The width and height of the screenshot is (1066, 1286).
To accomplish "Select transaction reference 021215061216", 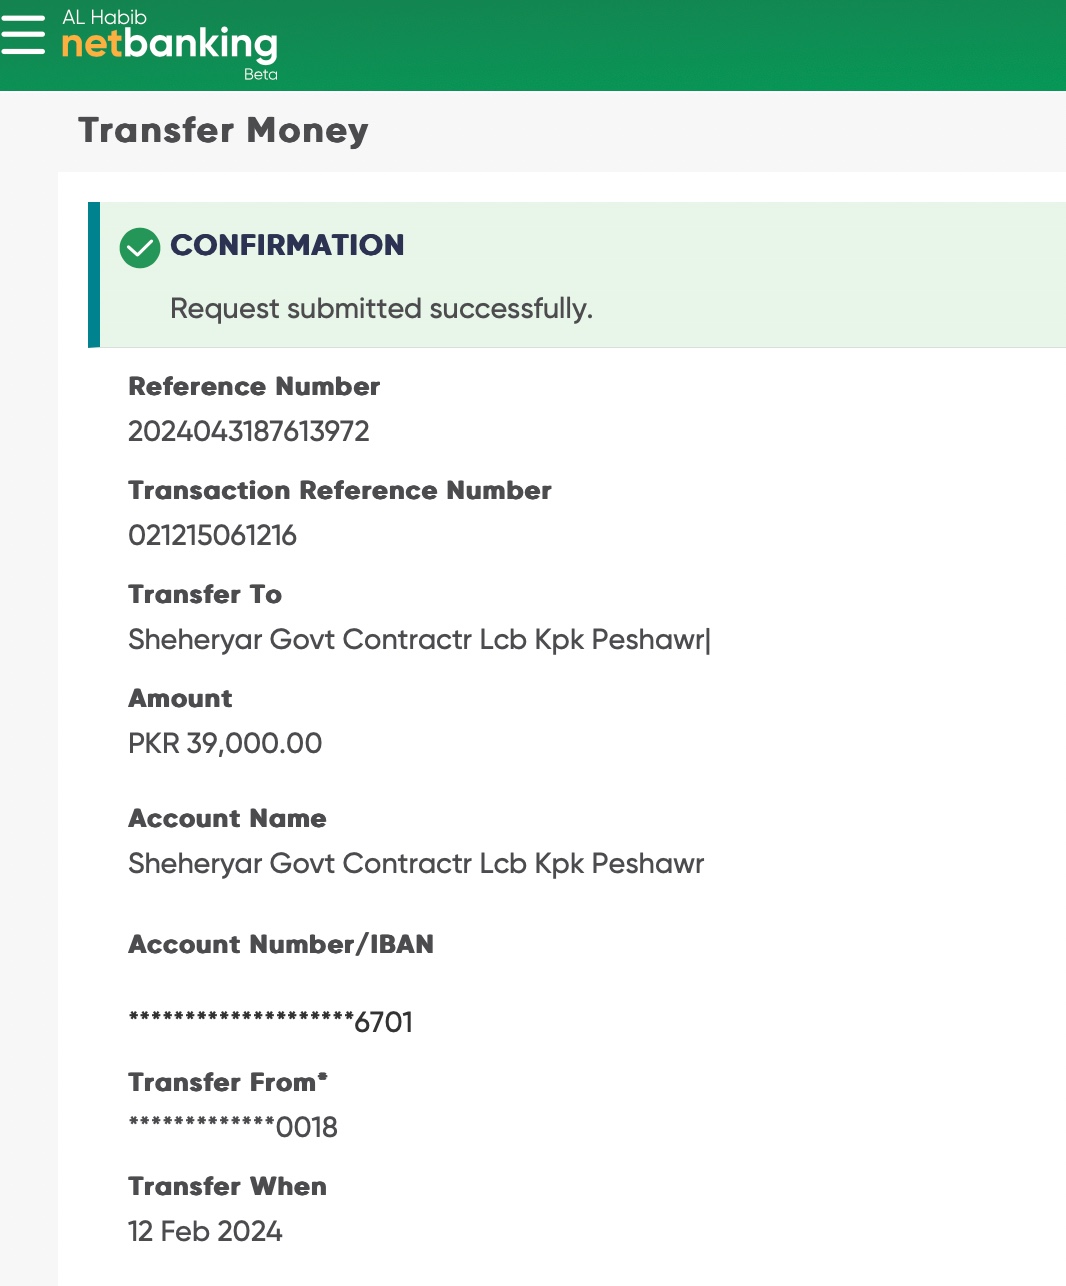I will pyautogui.click(x=212, y=536).
